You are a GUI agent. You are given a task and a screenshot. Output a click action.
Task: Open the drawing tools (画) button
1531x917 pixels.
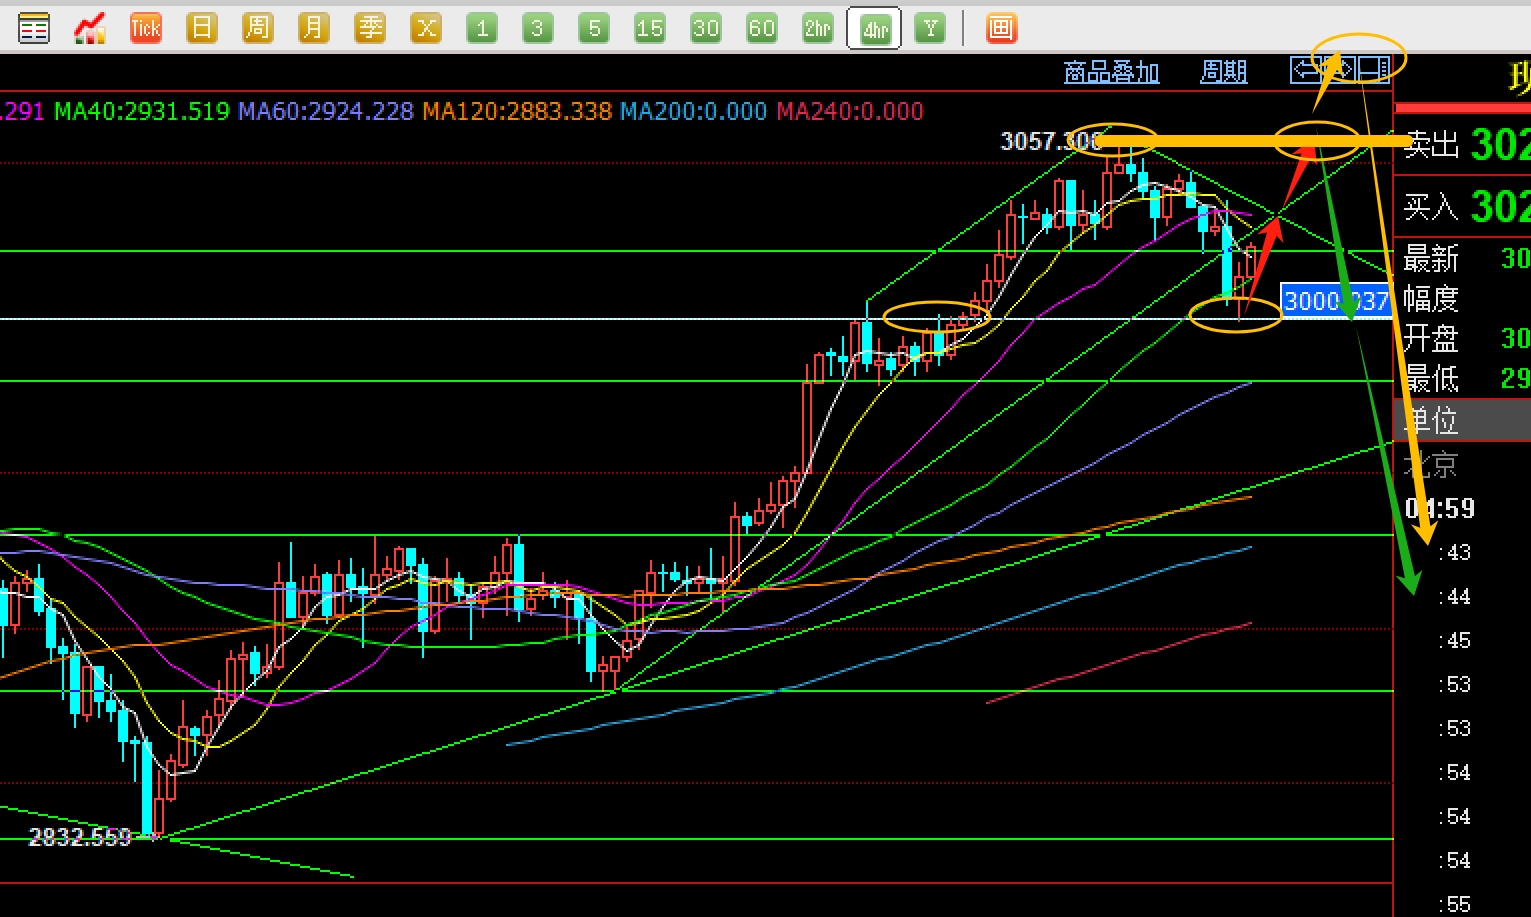pyautogui.click(x=1000, y=28)
